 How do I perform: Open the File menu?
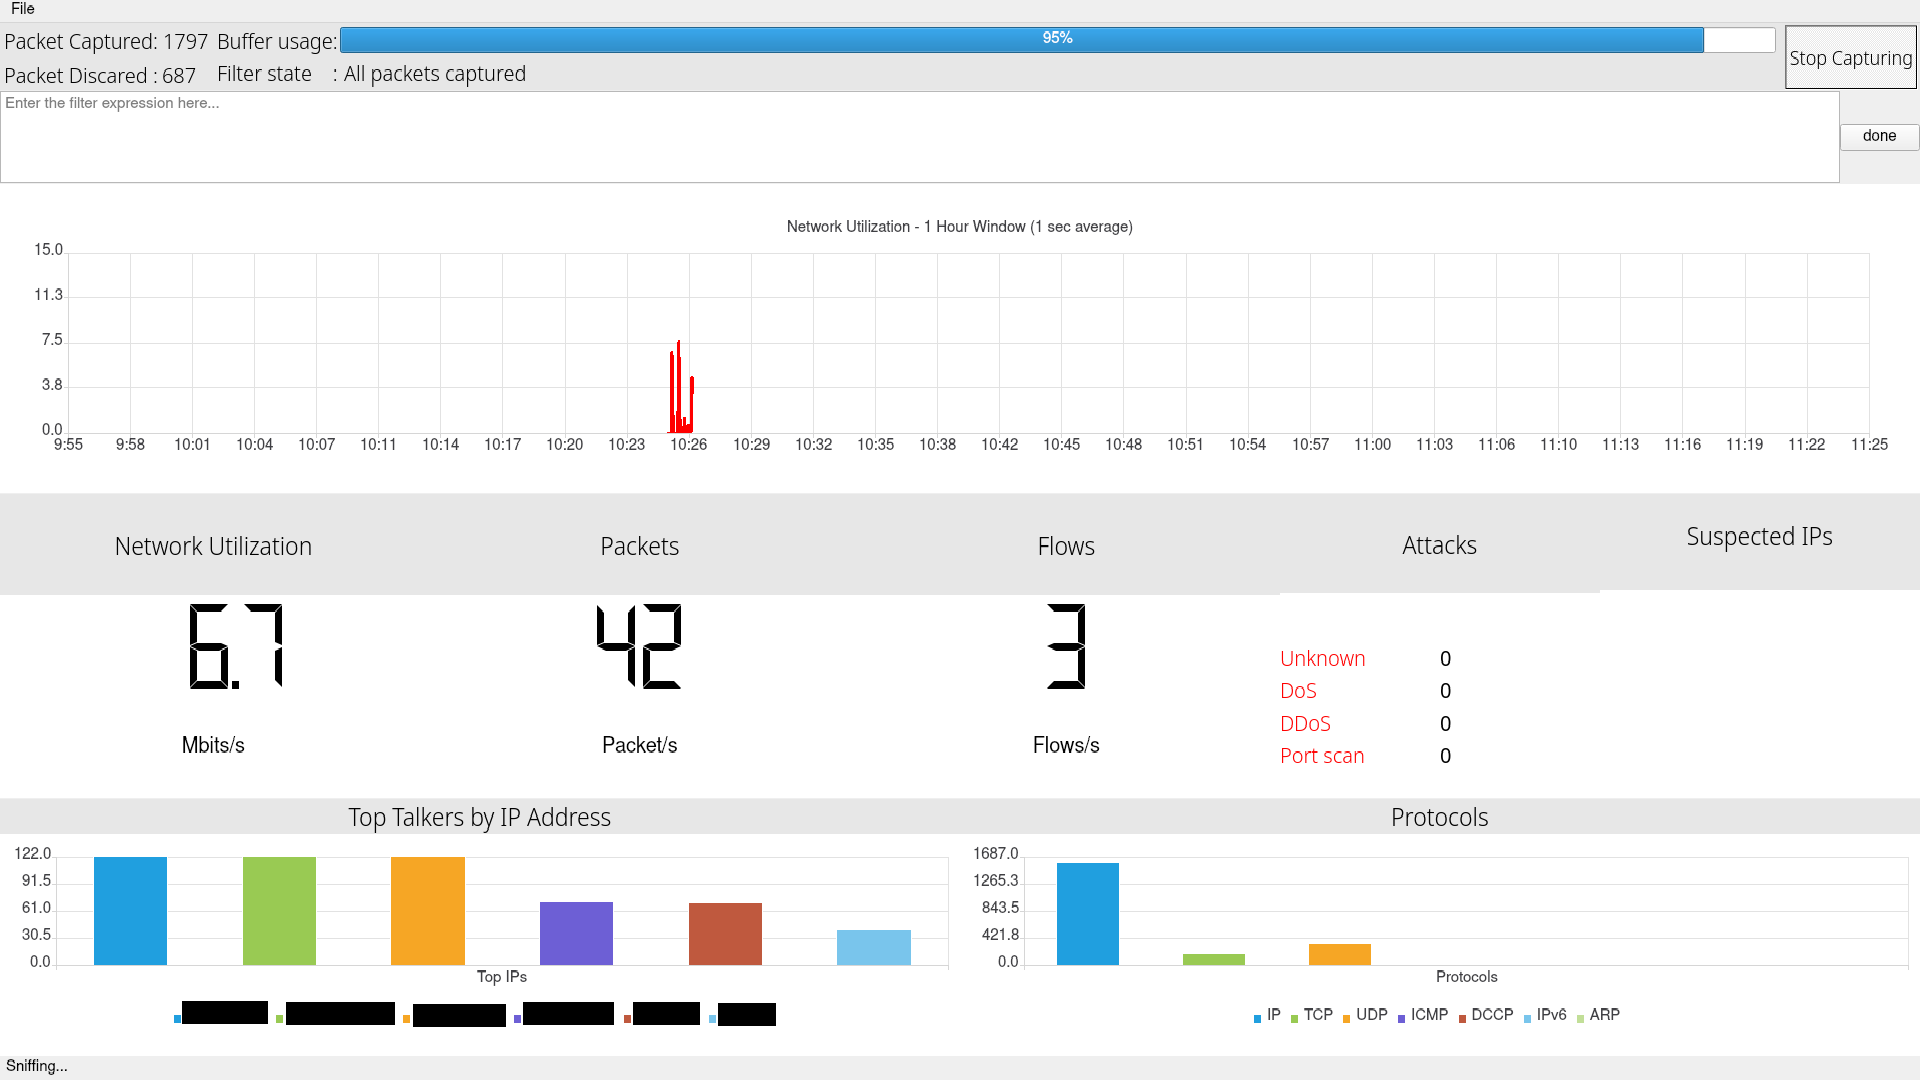[x=22, y=9]
